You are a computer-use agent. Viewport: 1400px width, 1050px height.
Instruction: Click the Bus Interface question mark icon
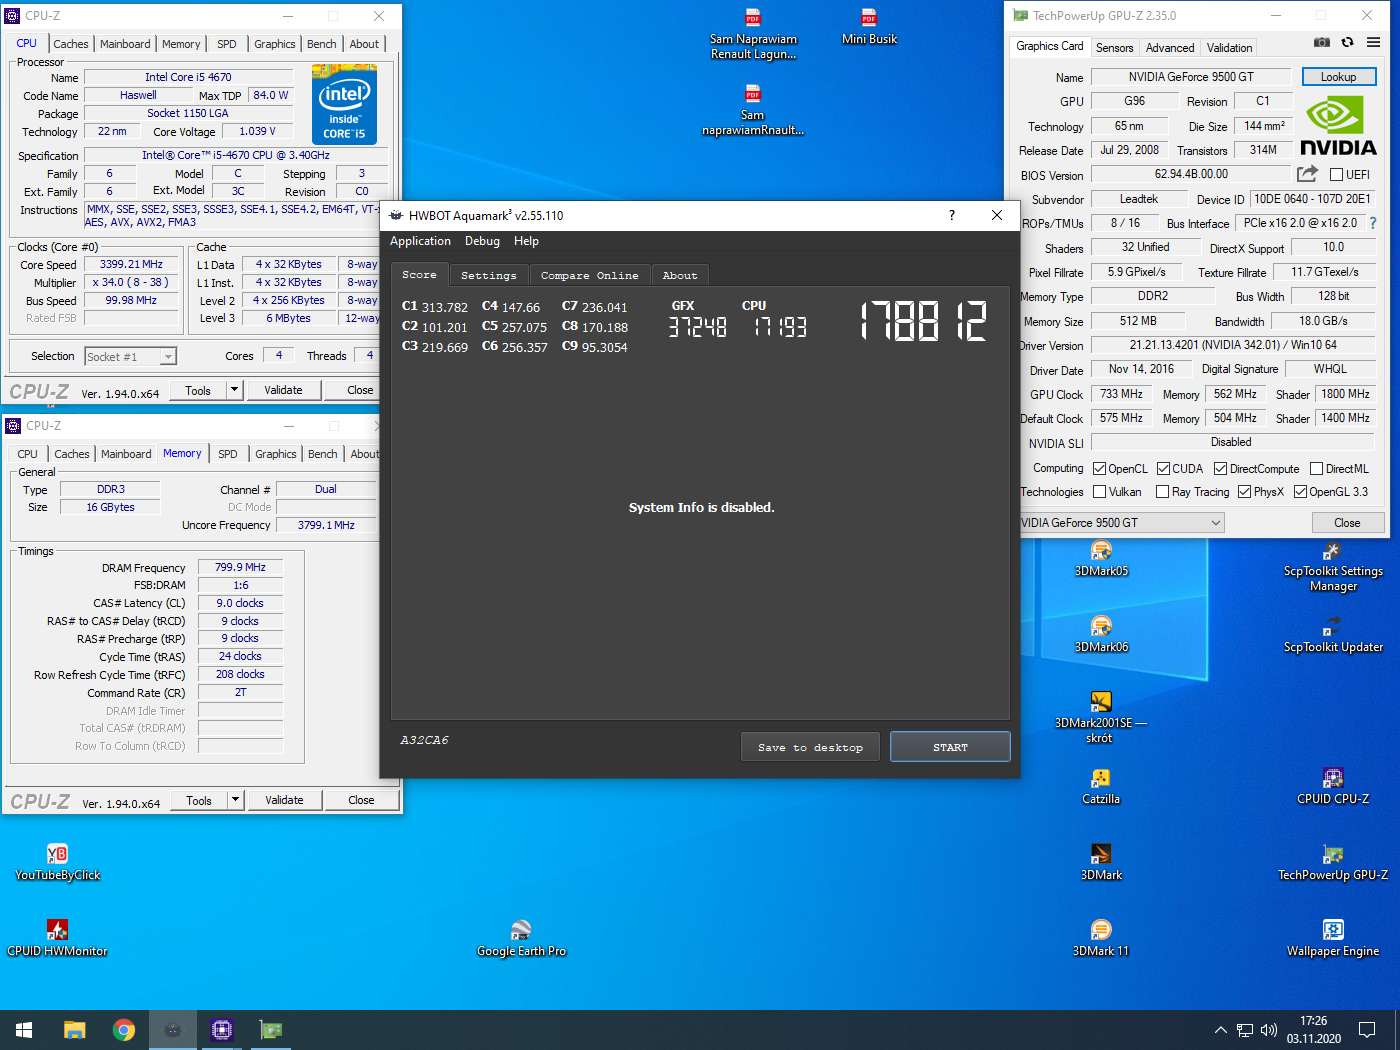(x=1373, y=223)
